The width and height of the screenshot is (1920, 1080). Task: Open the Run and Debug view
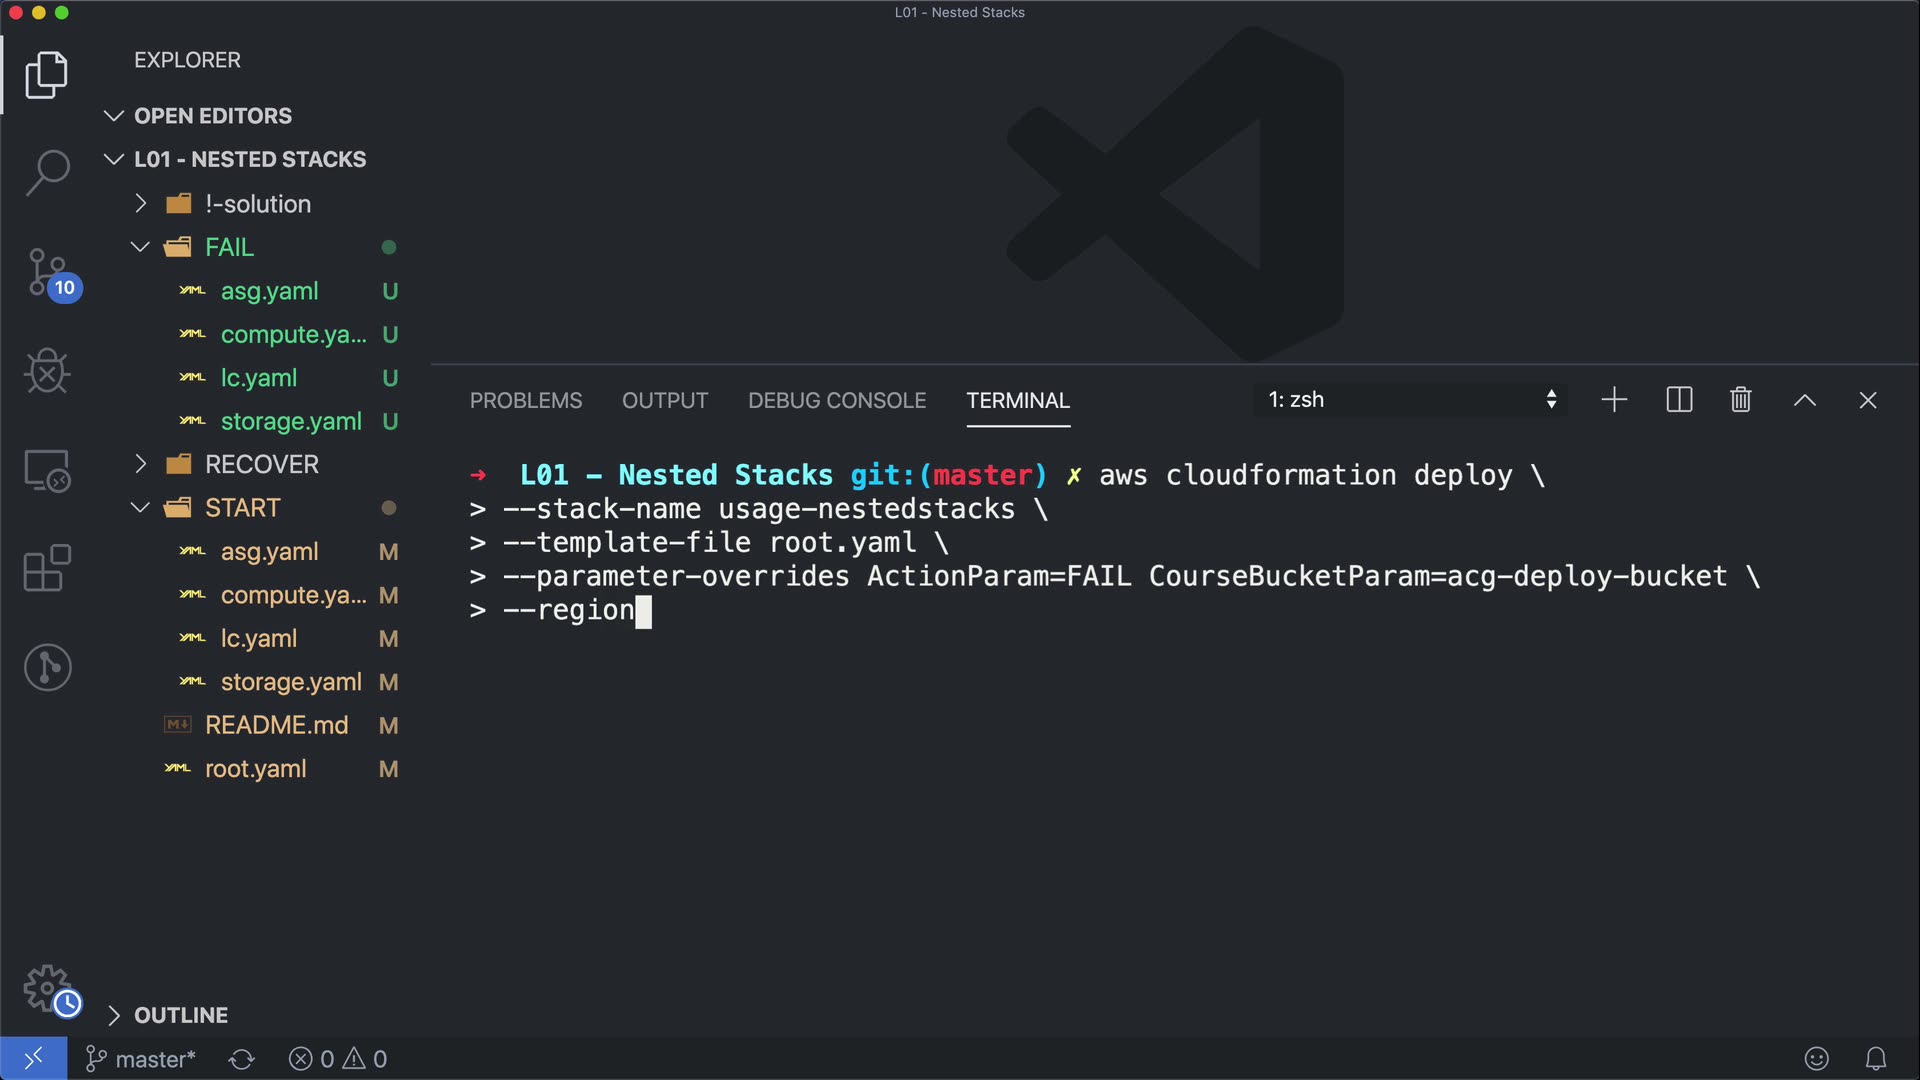pos(47,371)
